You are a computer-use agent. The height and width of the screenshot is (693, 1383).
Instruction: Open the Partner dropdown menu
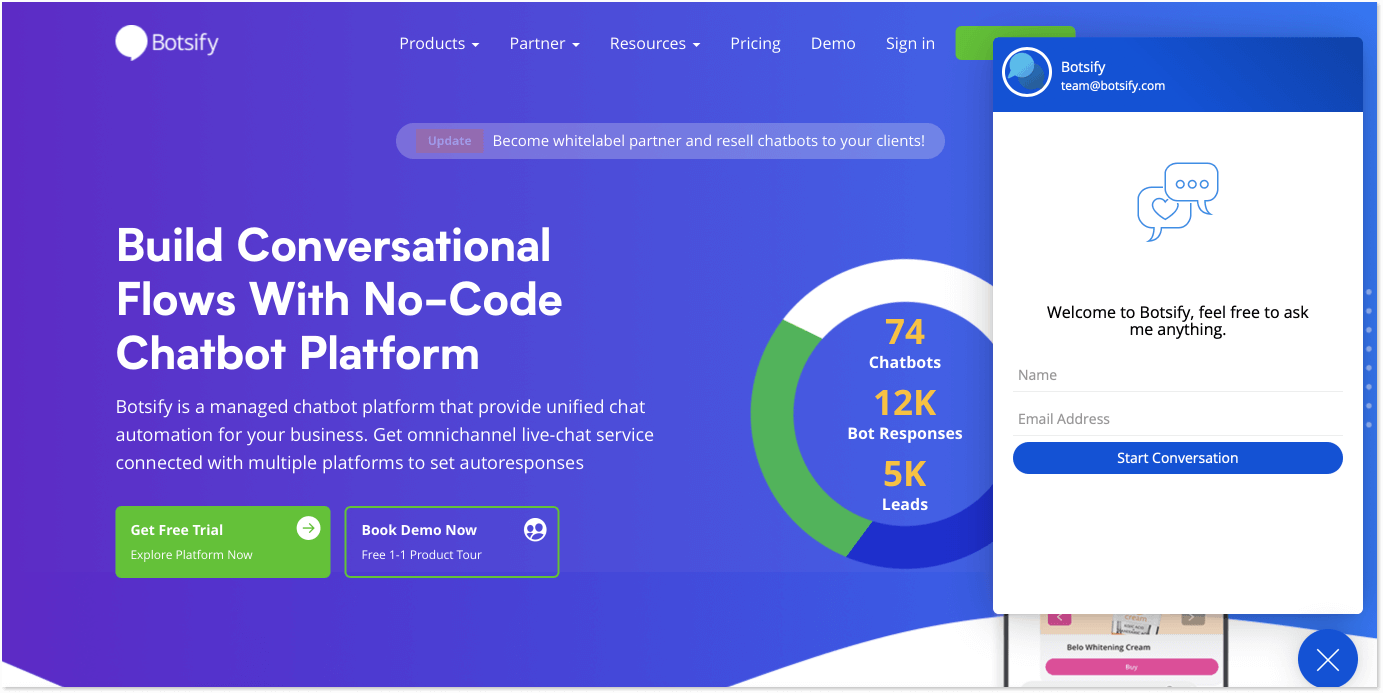pyautogui.click(x=544, y=44)
